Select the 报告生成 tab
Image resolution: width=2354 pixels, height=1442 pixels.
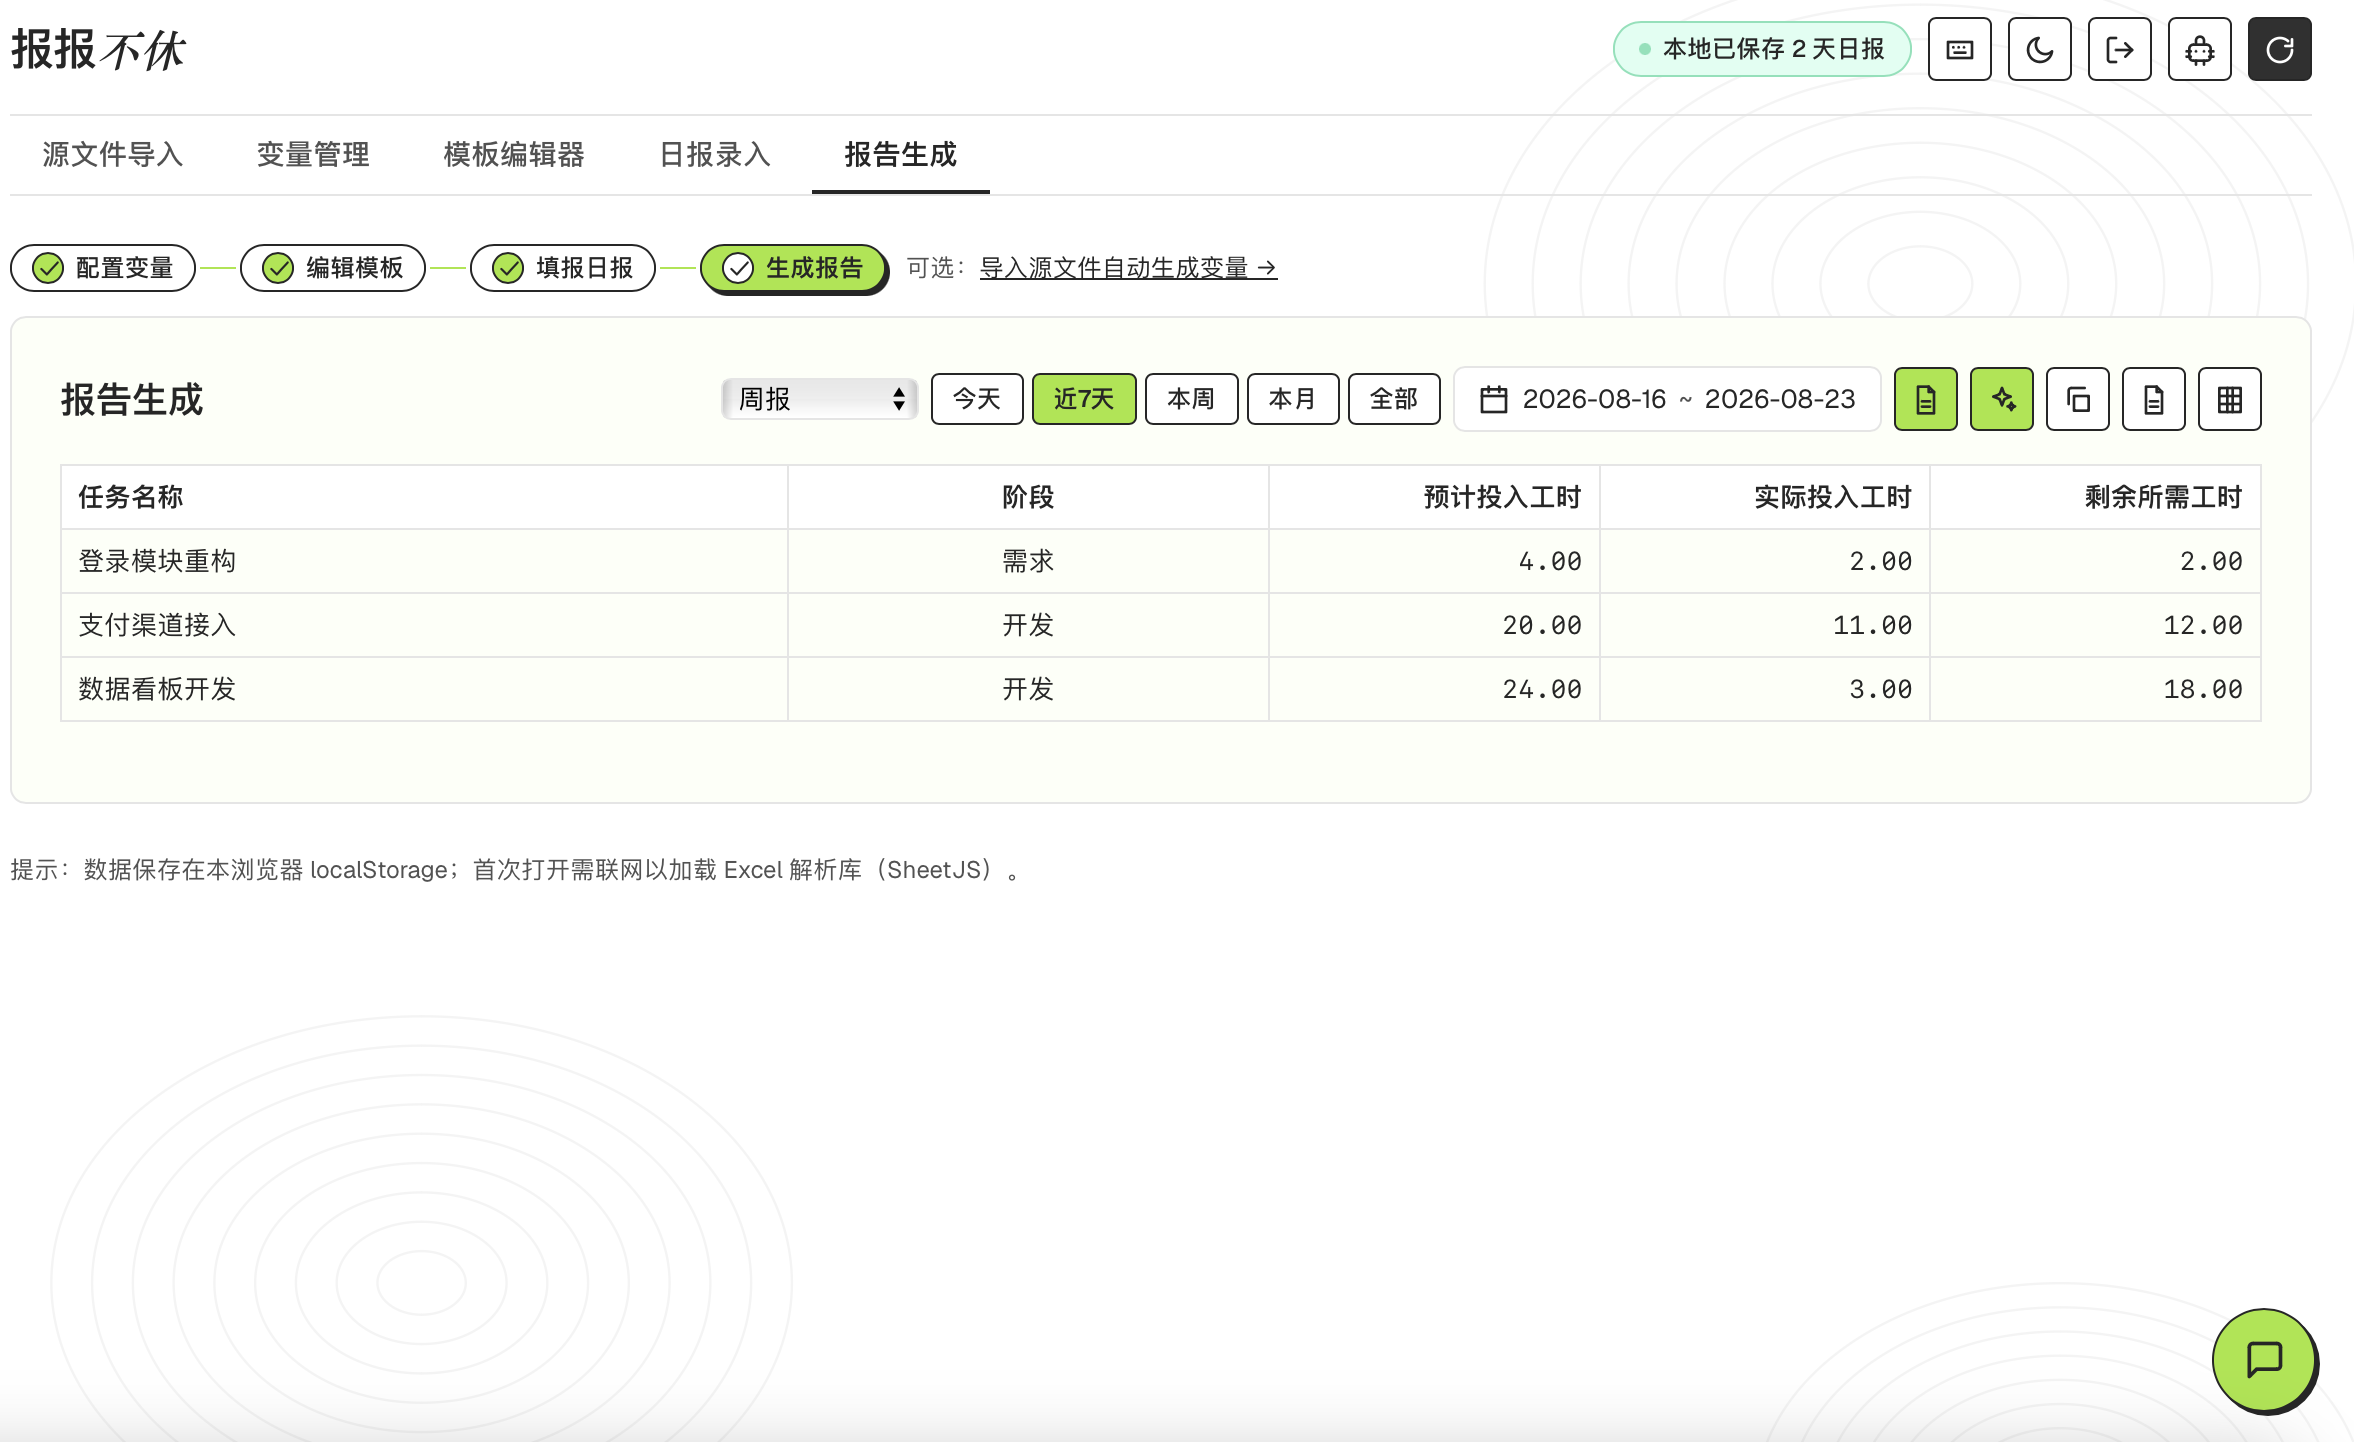click(x=900, y=155)
